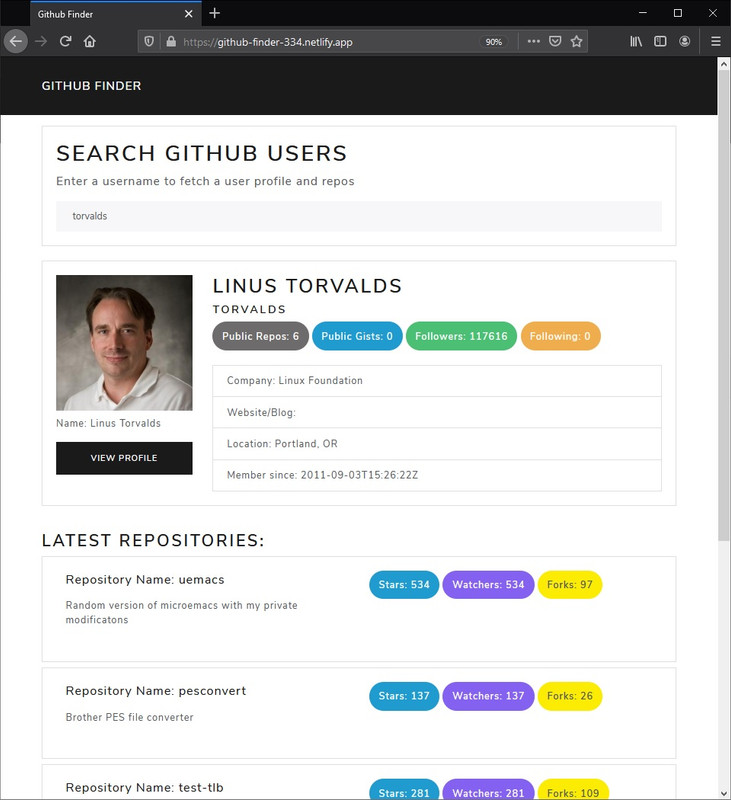The height and width of the screenshot is (800, 731).
Task: Click the uemacs Stars: 534 badge
Action: tap(404, 585)
